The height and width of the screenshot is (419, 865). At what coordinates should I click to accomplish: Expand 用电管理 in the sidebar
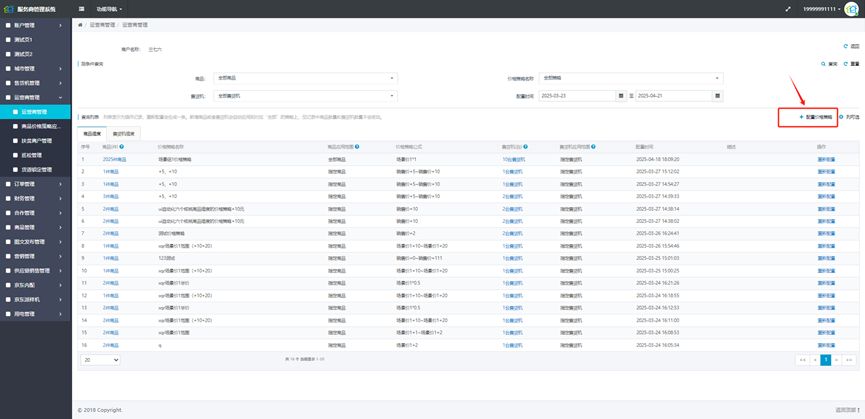click(x=36, y=314)
